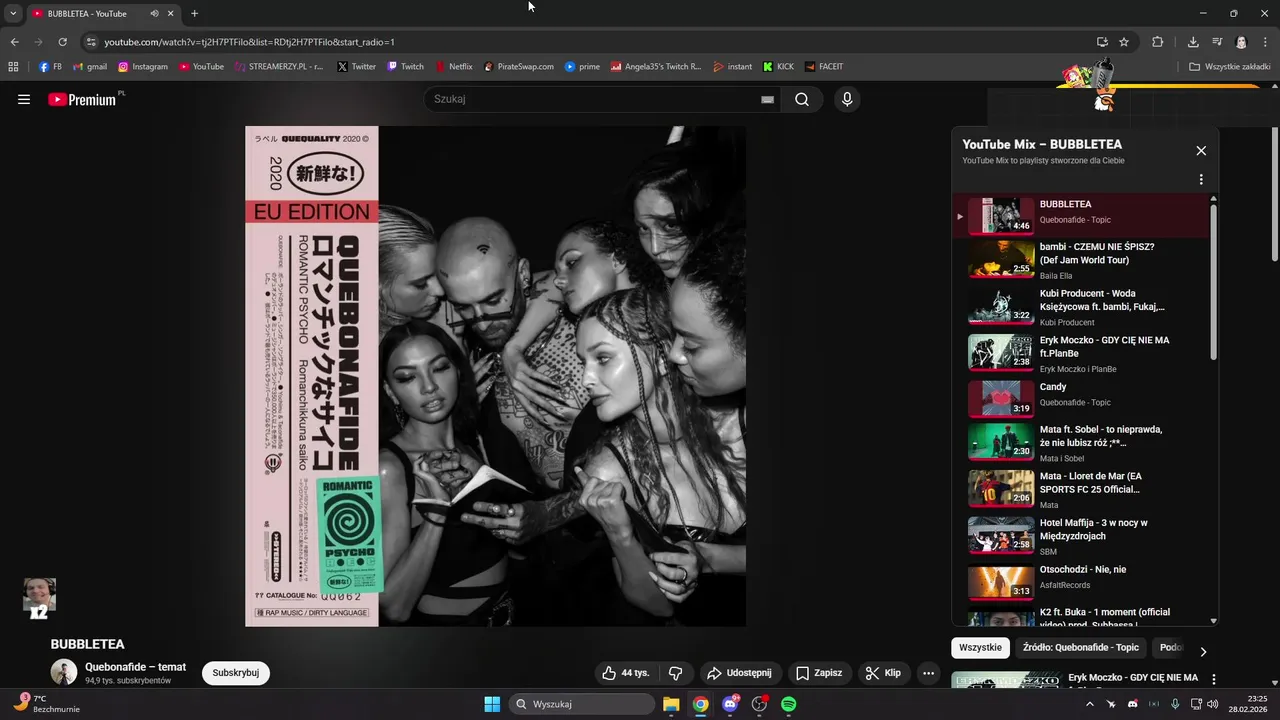The height and width of the screenshot is (720, 1280).
Task: Go back in browser history
Action: [14, 42]
